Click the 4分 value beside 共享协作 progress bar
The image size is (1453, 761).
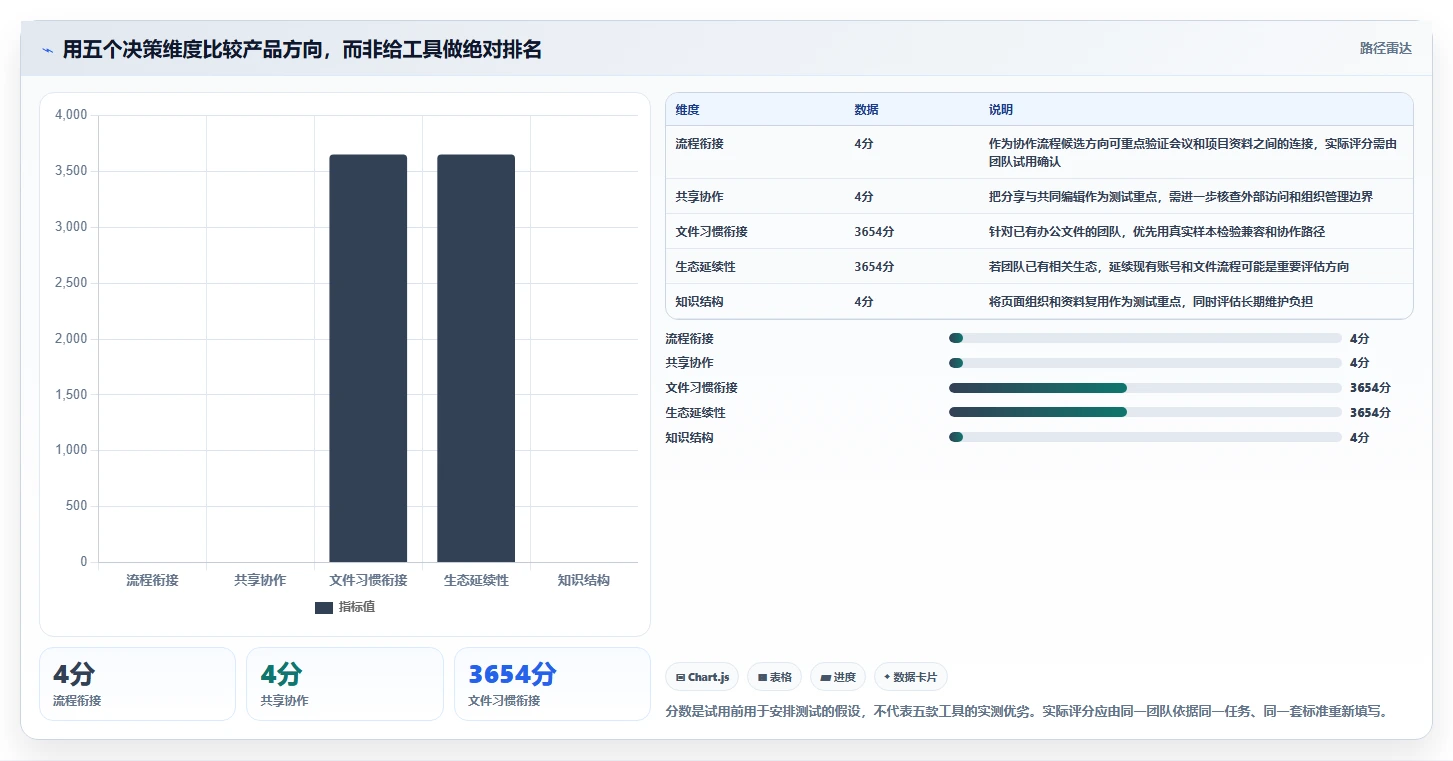pos(1359,363)
